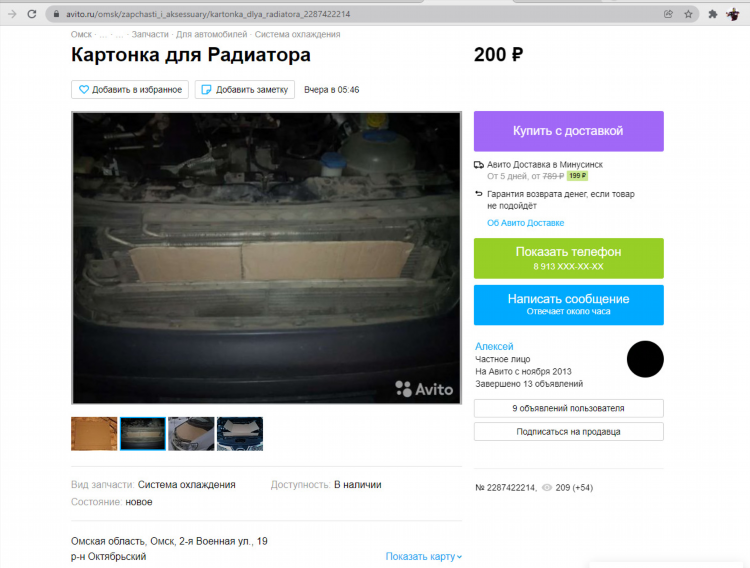Click the delivery truck icon
The image size is (750, 568).
(x=479, y=165)
